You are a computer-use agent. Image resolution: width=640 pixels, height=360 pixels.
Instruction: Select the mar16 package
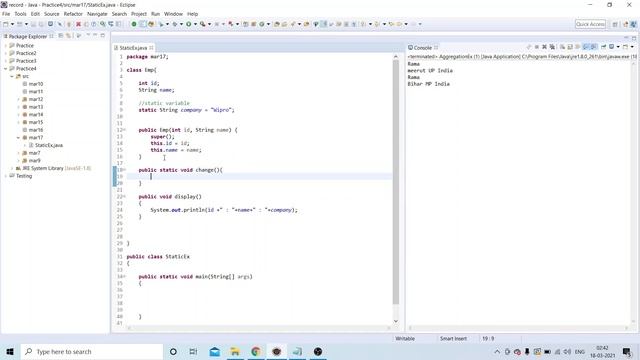(36, 130)
